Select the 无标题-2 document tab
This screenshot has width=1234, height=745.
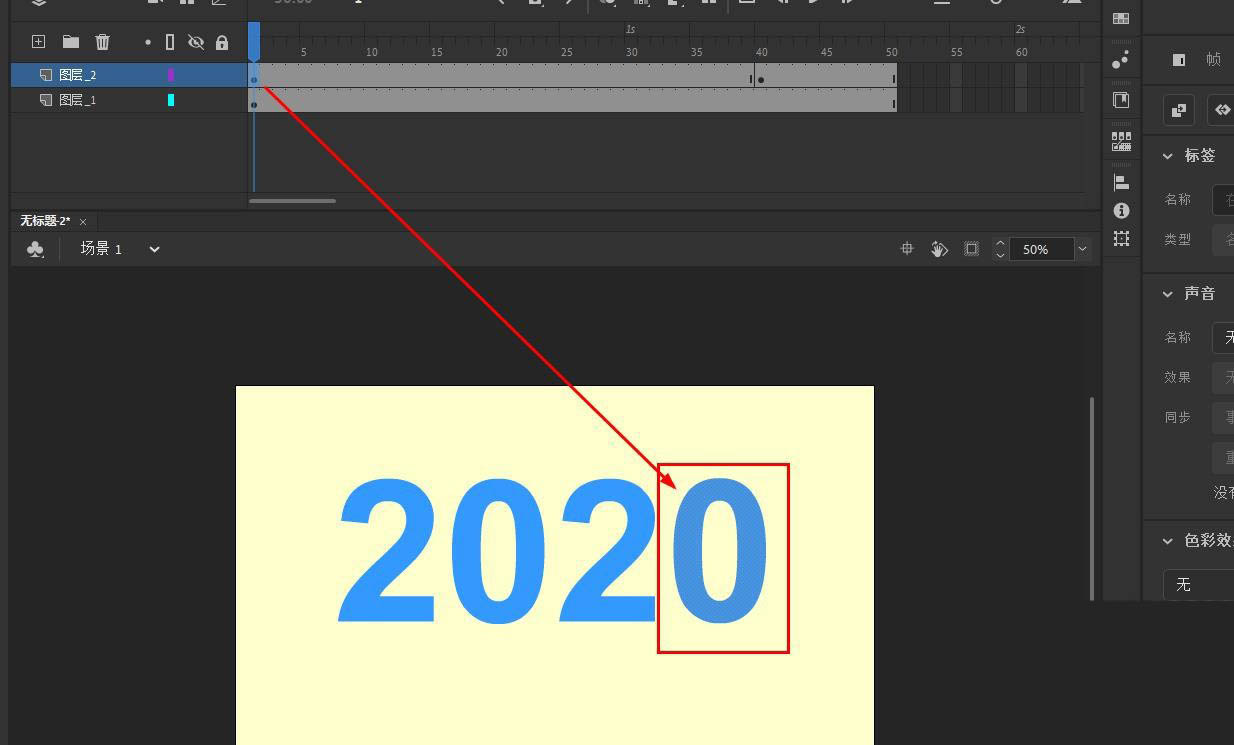[44, 221]
